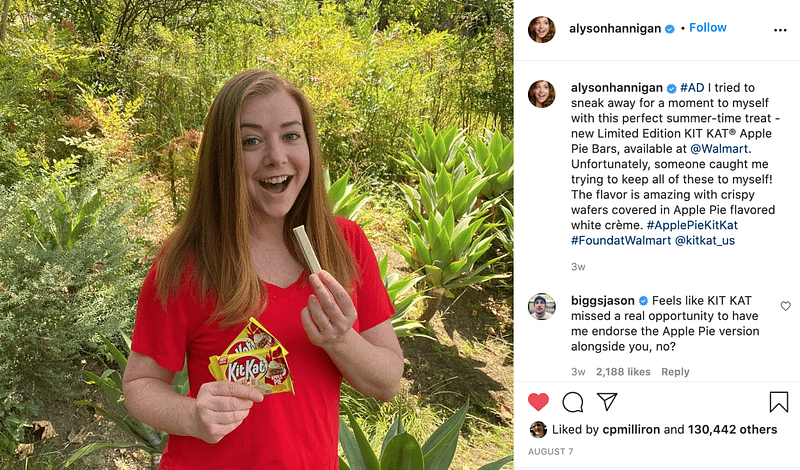Screen dimensions: 800x470
Task: Visit the @Walmart mention
Action: click(x=719, y=149)
